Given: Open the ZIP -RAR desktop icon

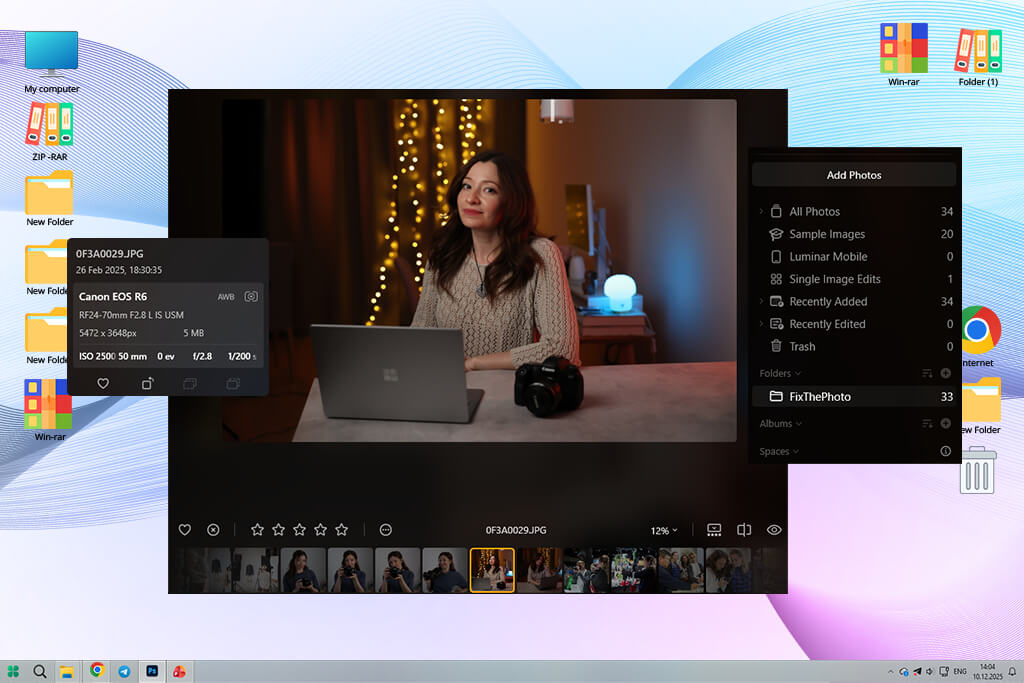Looking at the screenshot, I should (x=50, y=131).
